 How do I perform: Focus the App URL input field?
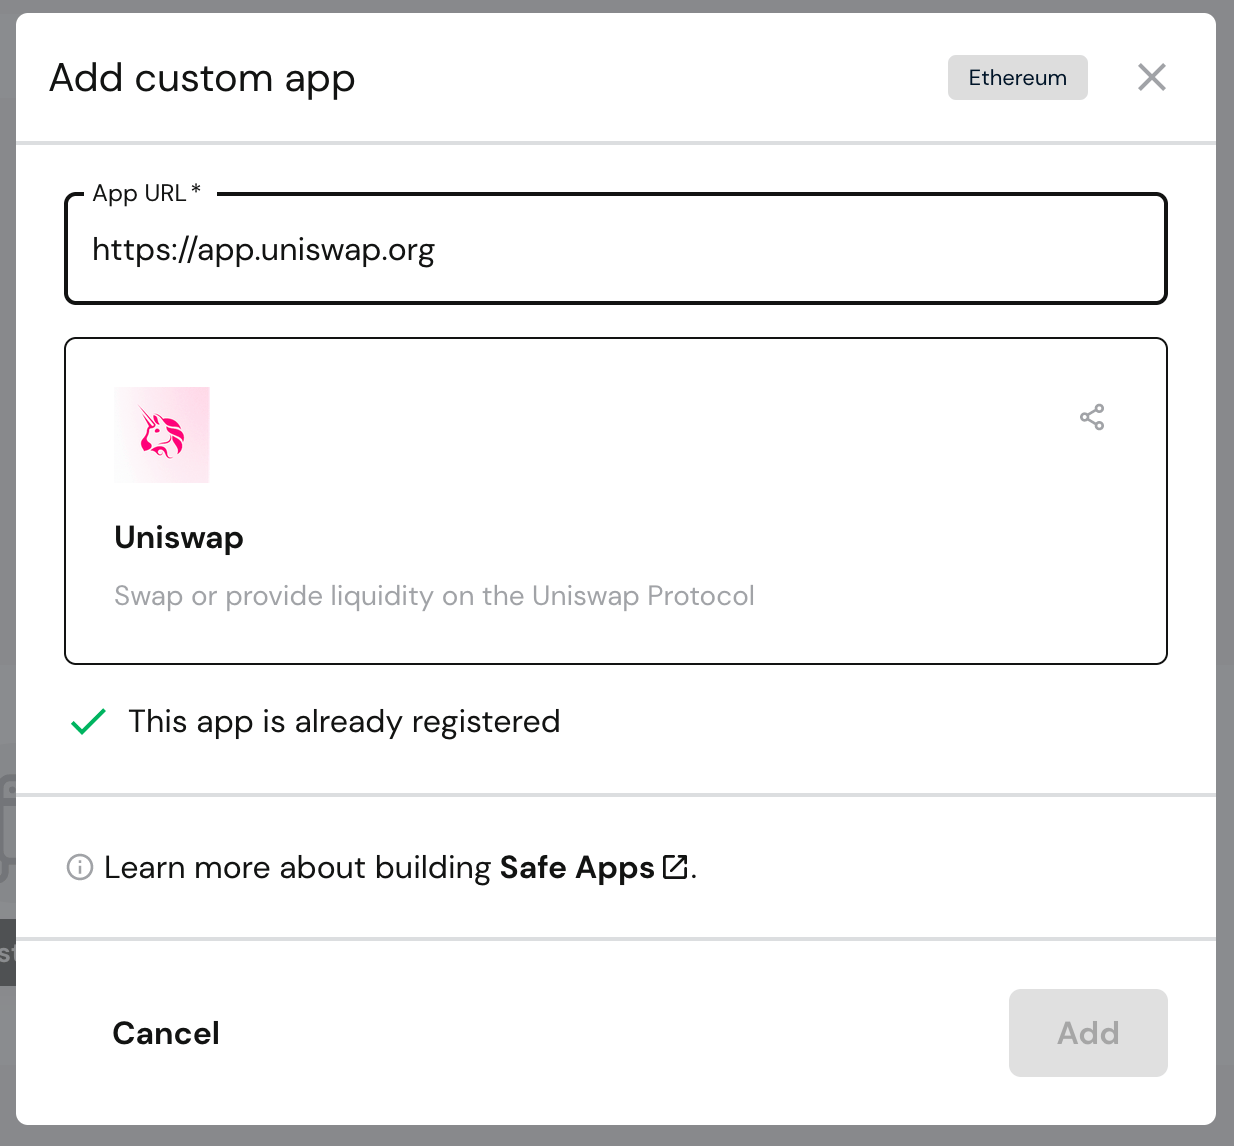click(x=616, y=249)
